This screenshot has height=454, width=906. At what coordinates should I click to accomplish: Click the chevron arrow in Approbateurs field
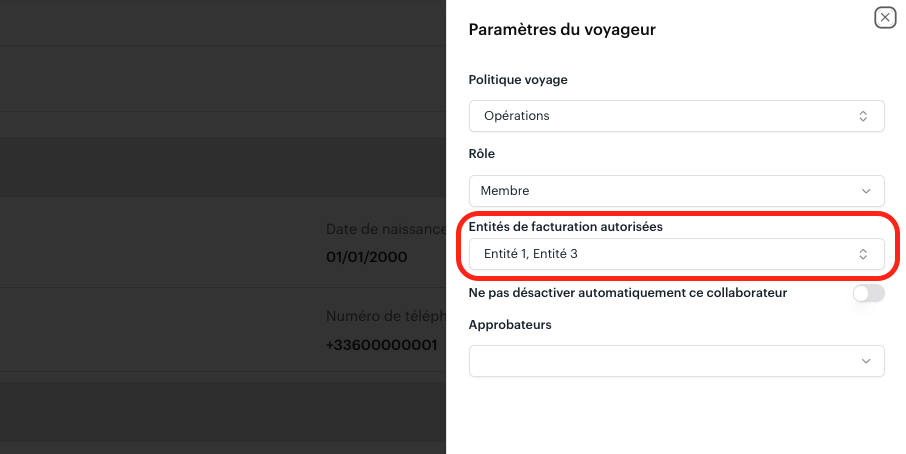pyautogui.click(x=866, y=361)
